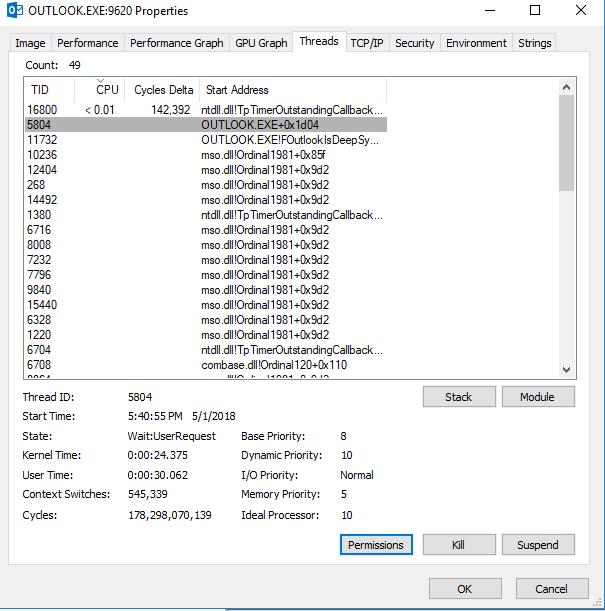Show the Stack for selected thread
This screenshot has width=605, height=611.
(459, 397)
